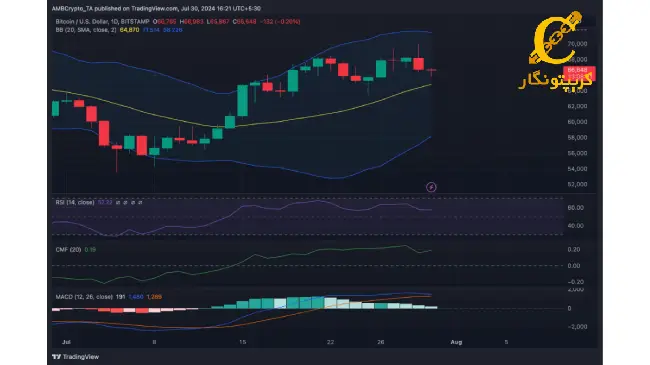Click the lightning bolt icon below the chart
The height and width of the screenshot is (365, 650).
pos(431,187)
